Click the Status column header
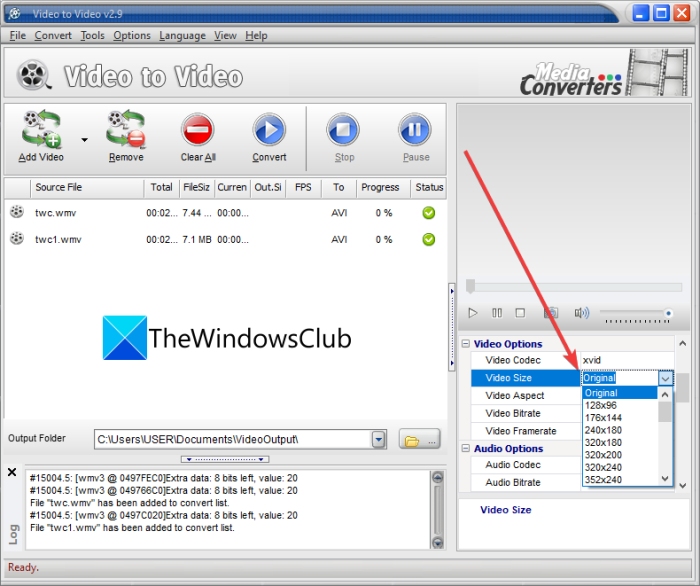 429,187
